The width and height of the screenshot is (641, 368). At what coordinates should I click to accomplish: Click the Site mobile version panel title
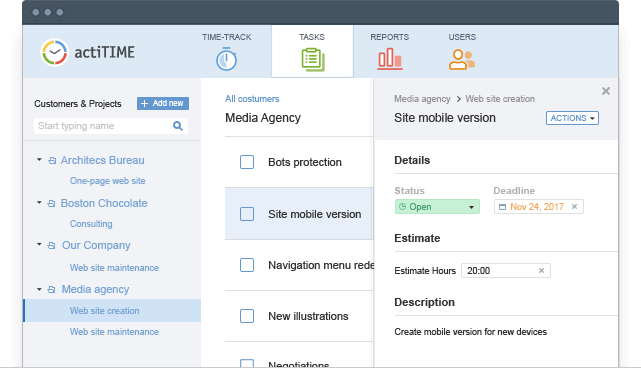click(445, 118)
